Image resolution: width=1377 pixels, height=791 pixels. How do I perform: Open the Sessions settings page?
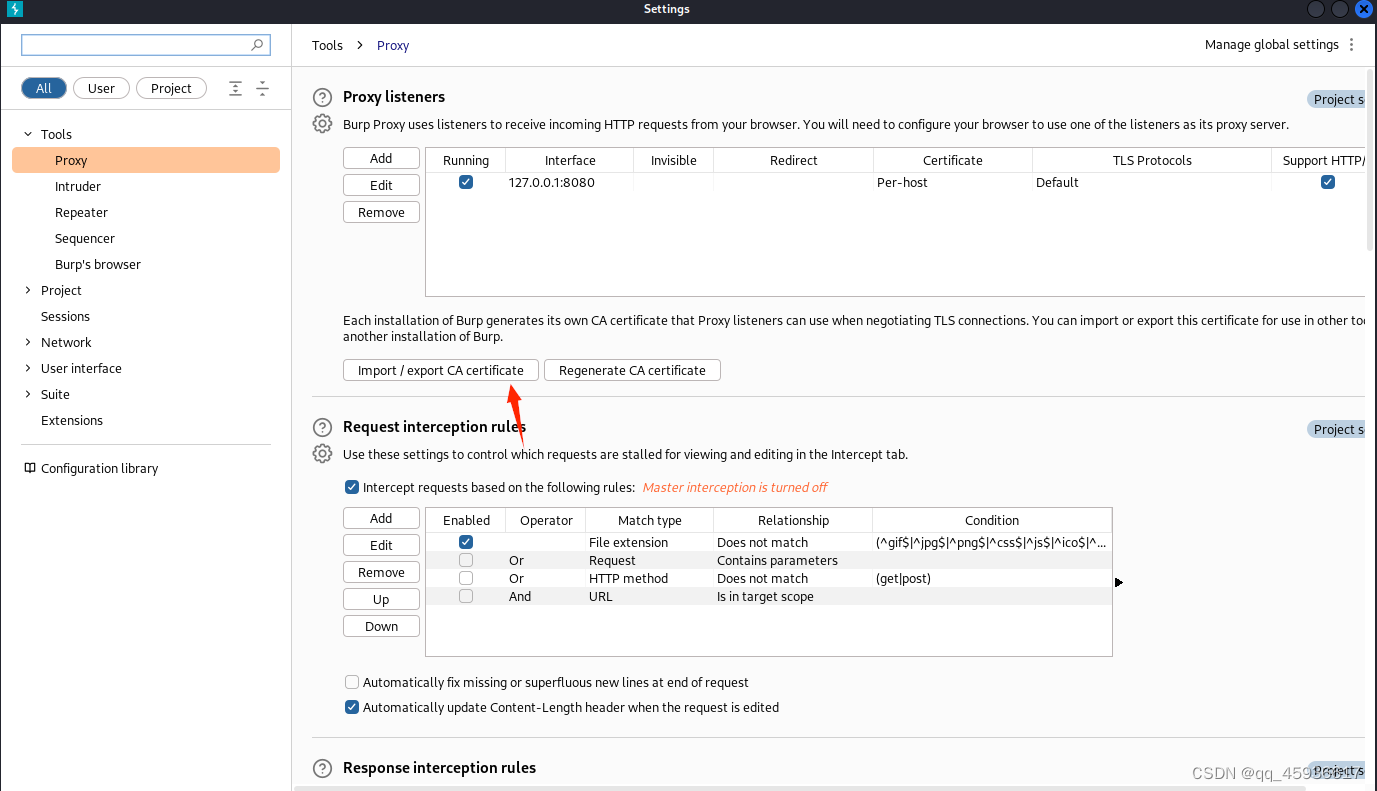click(x=65, y=316)
